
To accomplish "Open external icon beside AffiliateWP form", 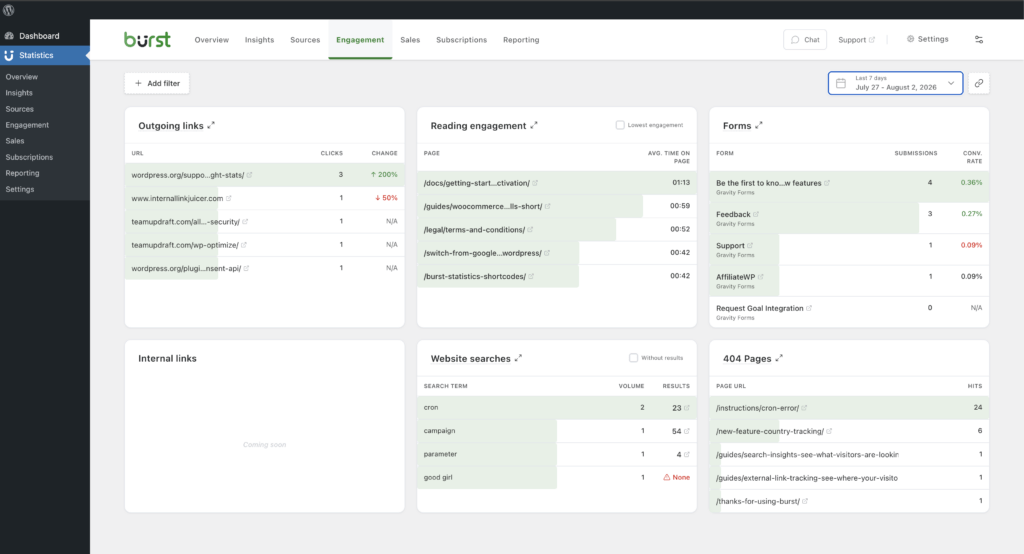I will pyautogui.click(x=760, y=277).
